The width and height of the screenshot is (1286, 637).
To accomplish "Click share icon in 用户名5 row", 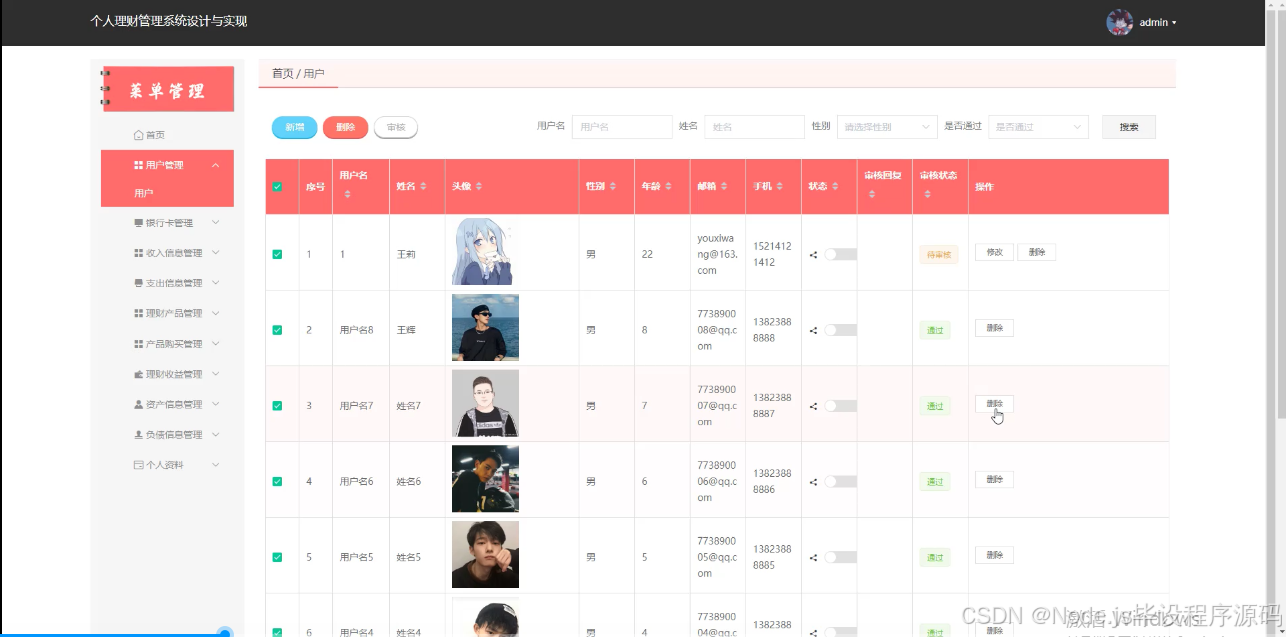I will pos(814,557).
